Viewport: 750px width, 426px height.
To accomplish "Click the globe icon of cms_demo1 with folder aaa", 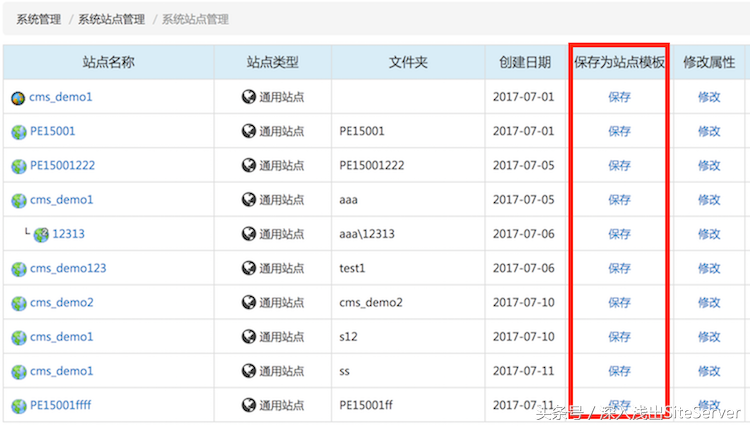I will pyautogui.click(x=19, y=201).
